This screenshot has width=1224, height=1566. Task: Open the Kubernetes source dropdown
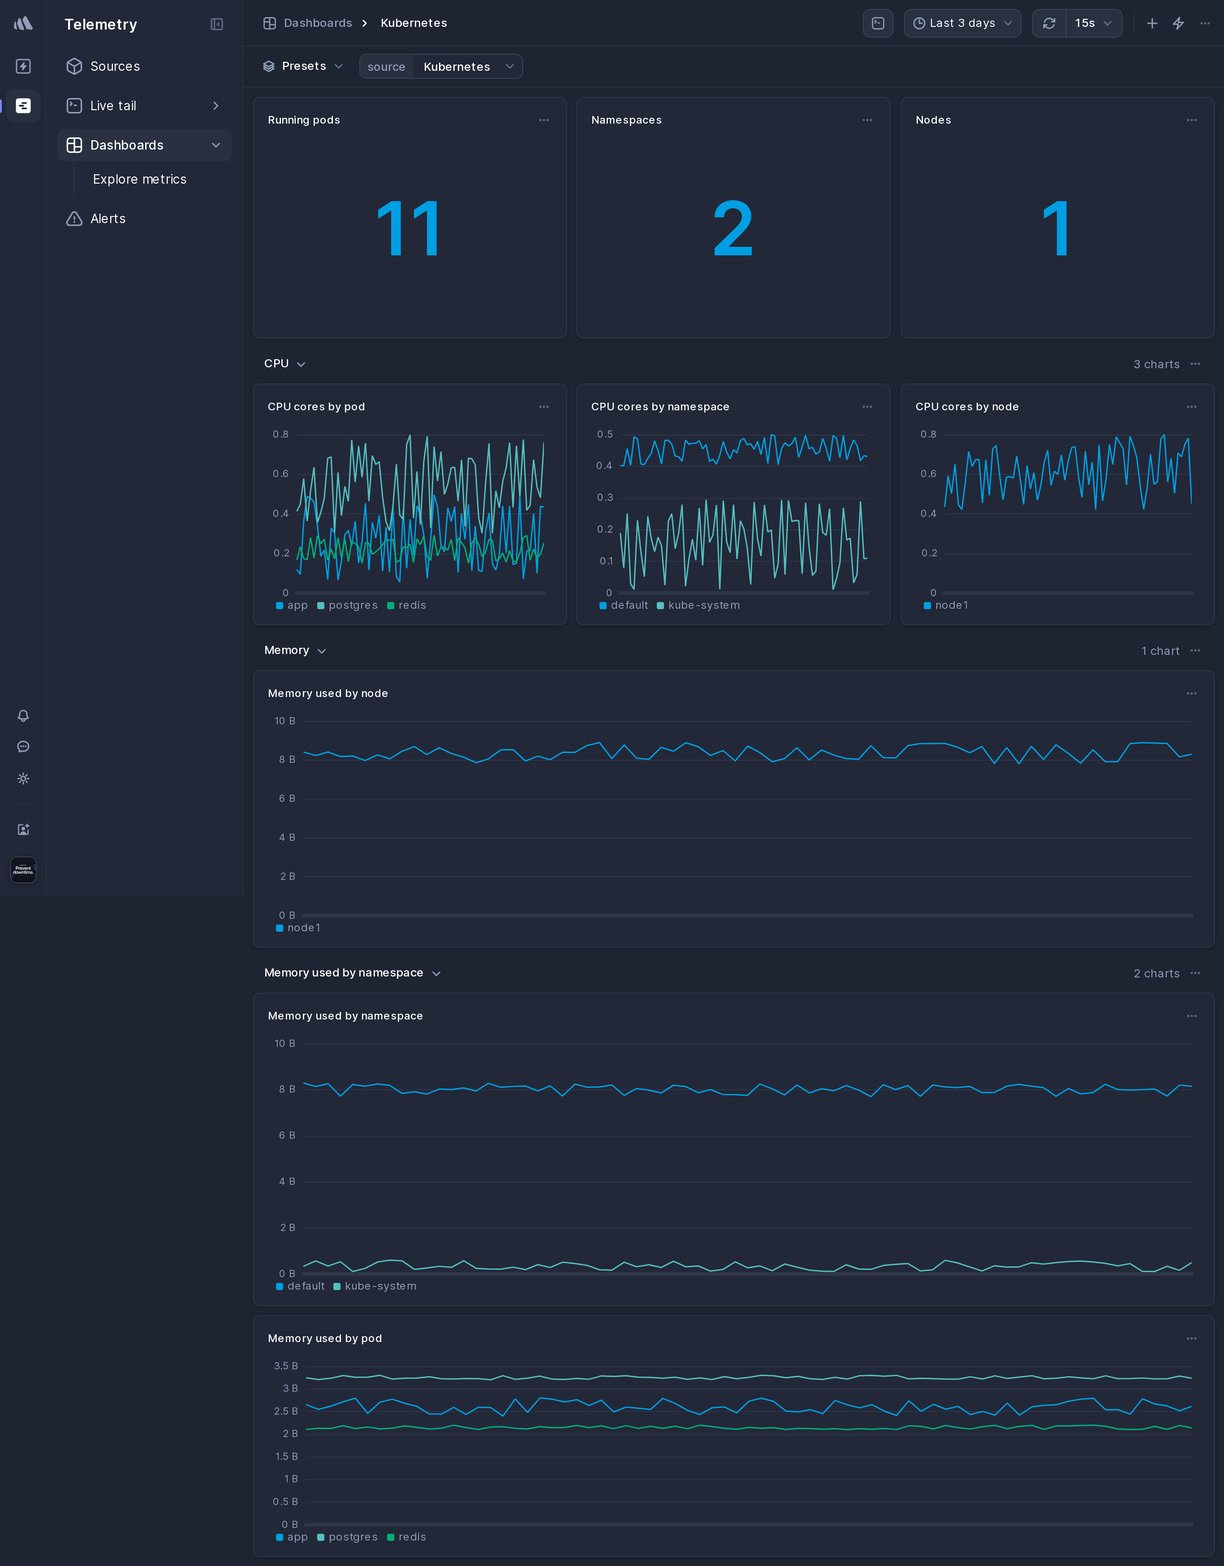point(467,66)
